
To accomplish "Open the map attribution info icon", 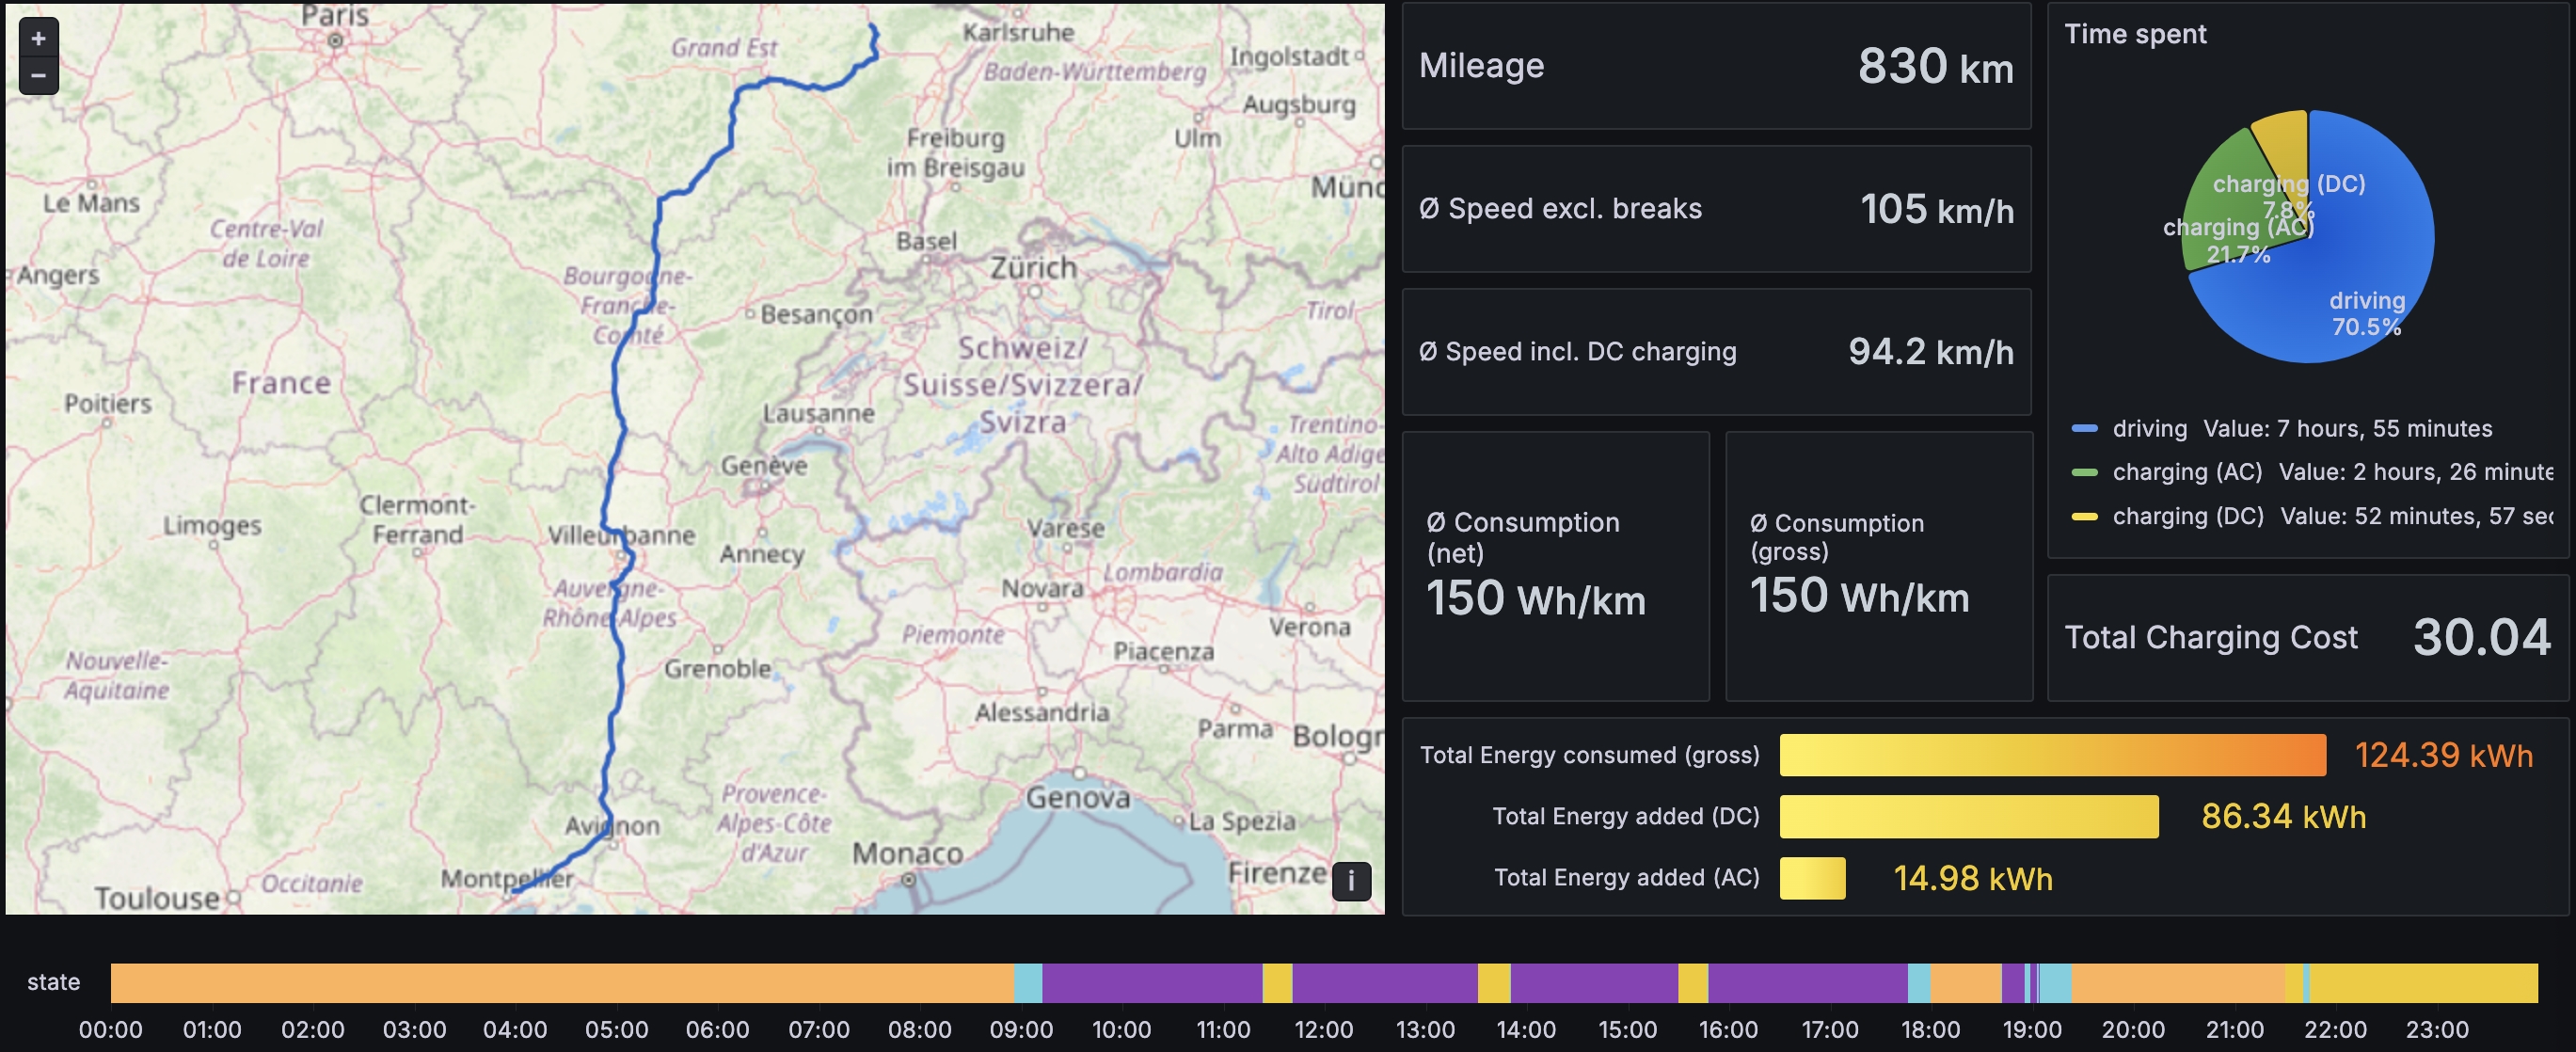I will [1351, 881].
